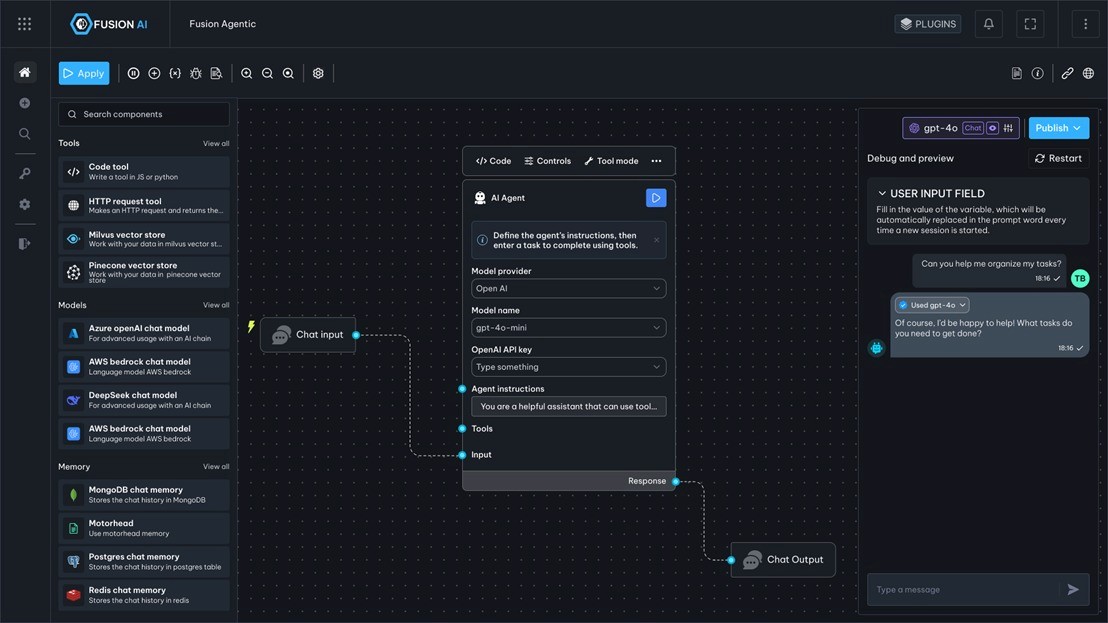The width and height of the screenshot is (1108, 623).
Task: Collapse the USER INPUT FIELD section
Action: (x=882, y=194)
